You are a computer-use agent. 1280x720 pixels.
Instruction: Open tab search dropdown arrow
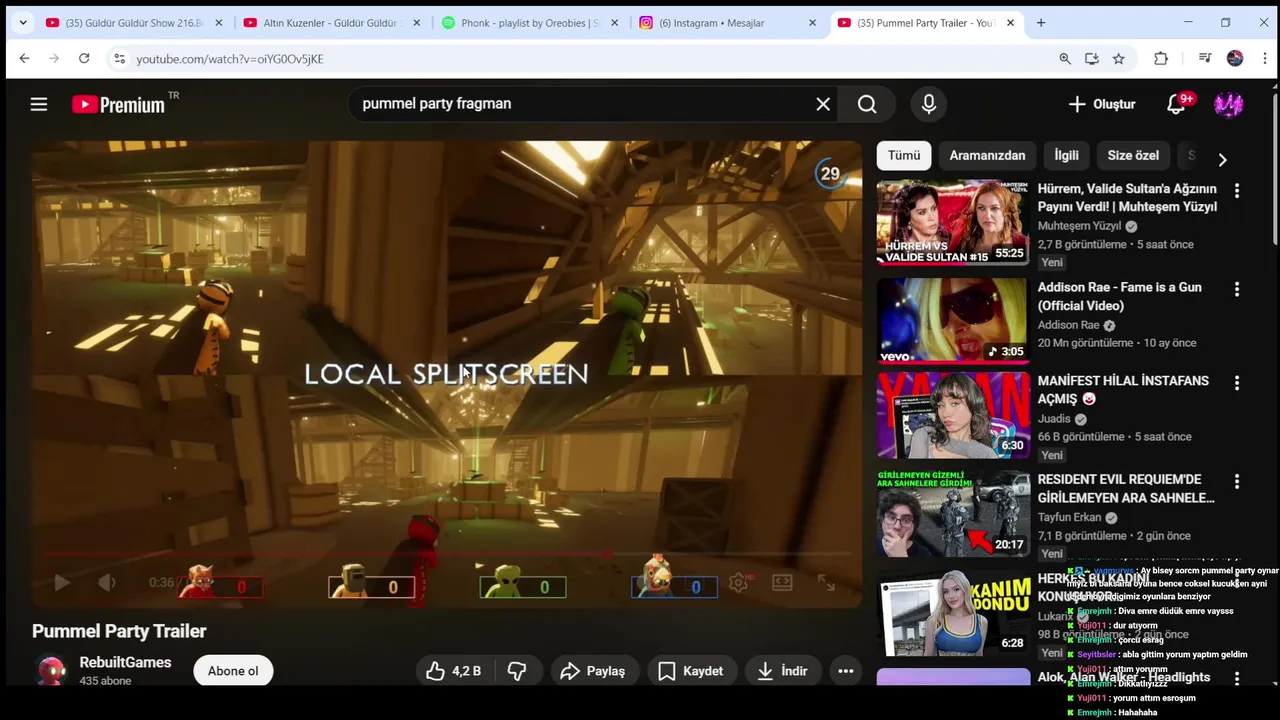(x=22, y=22)
